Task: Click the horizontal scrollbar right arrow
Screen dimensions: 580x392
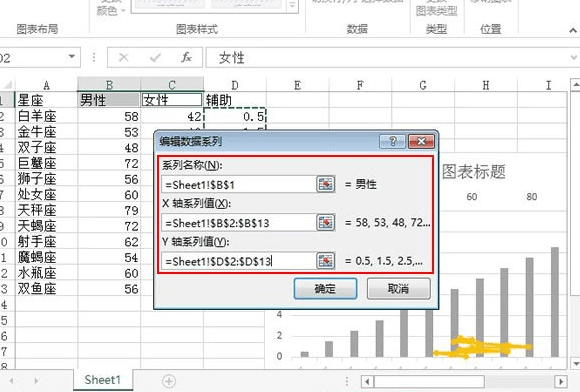Action: point(561,381)
